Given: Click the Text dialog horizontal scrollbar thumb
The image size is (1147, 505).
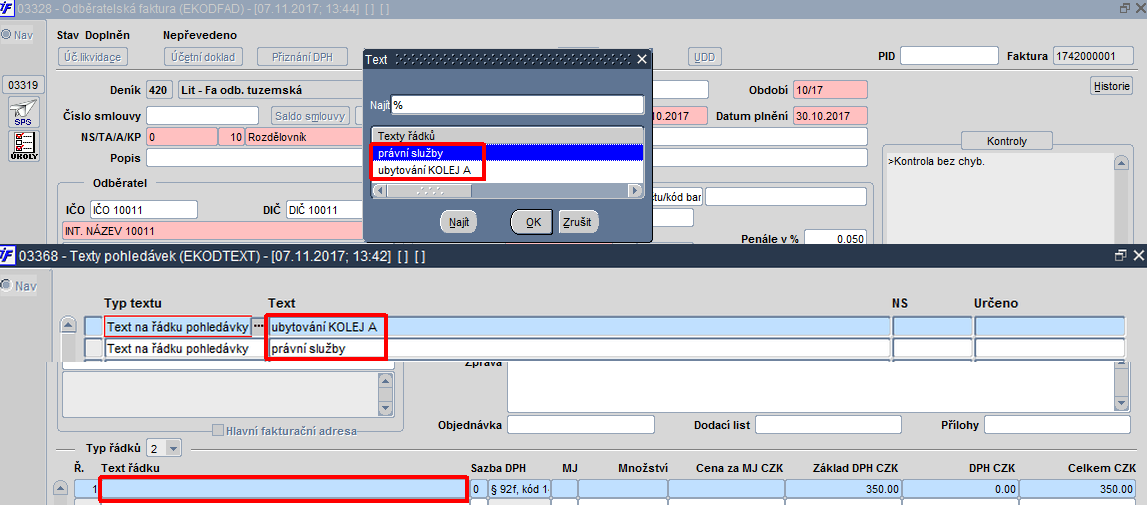Looking at the screenshot, I should [429, 190].
